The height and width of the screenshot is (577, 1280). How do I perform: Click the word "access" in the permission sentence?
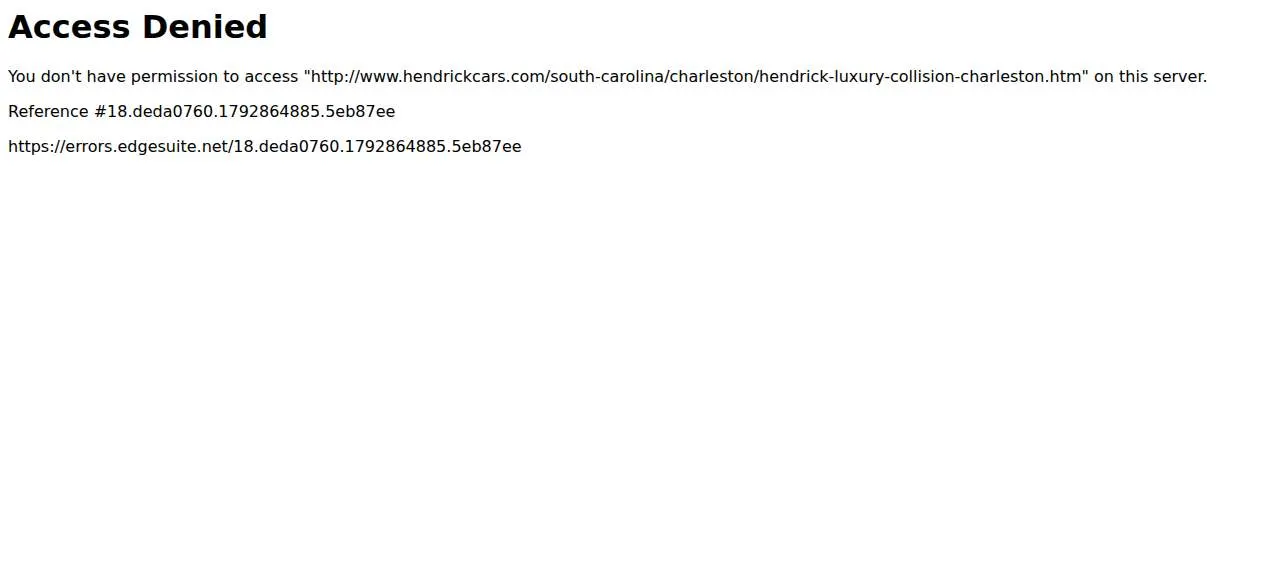[271, 76]
